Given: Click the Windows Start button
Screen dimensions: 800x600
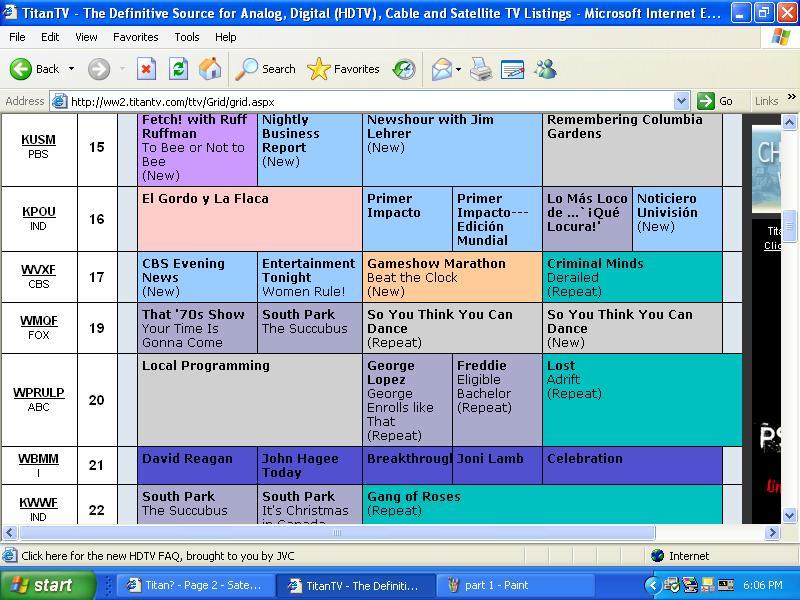Looking at the screenshot, I should (x=48, y=585).
